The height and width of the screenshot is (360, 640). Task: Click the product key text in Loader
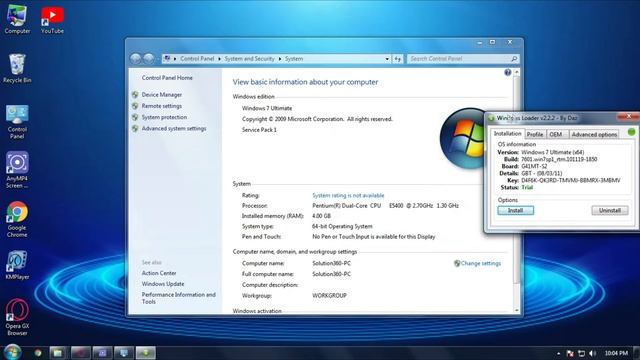(571, 180)
